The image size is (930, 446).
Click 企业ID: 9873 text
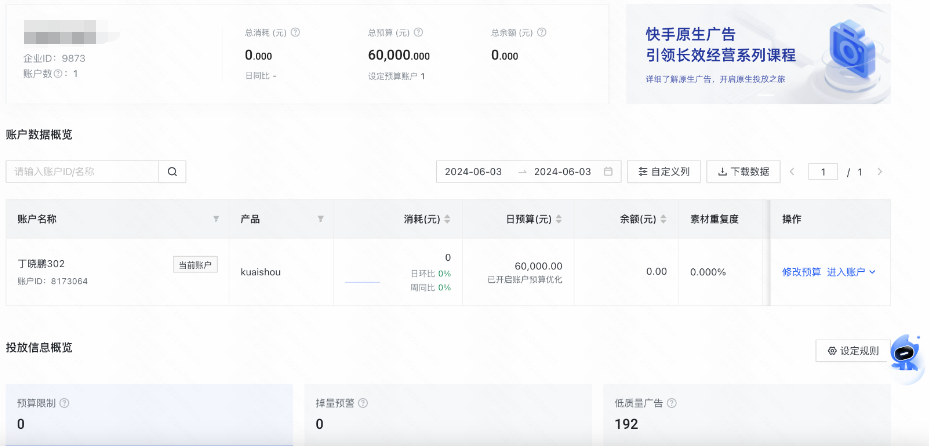coord(55,58)
